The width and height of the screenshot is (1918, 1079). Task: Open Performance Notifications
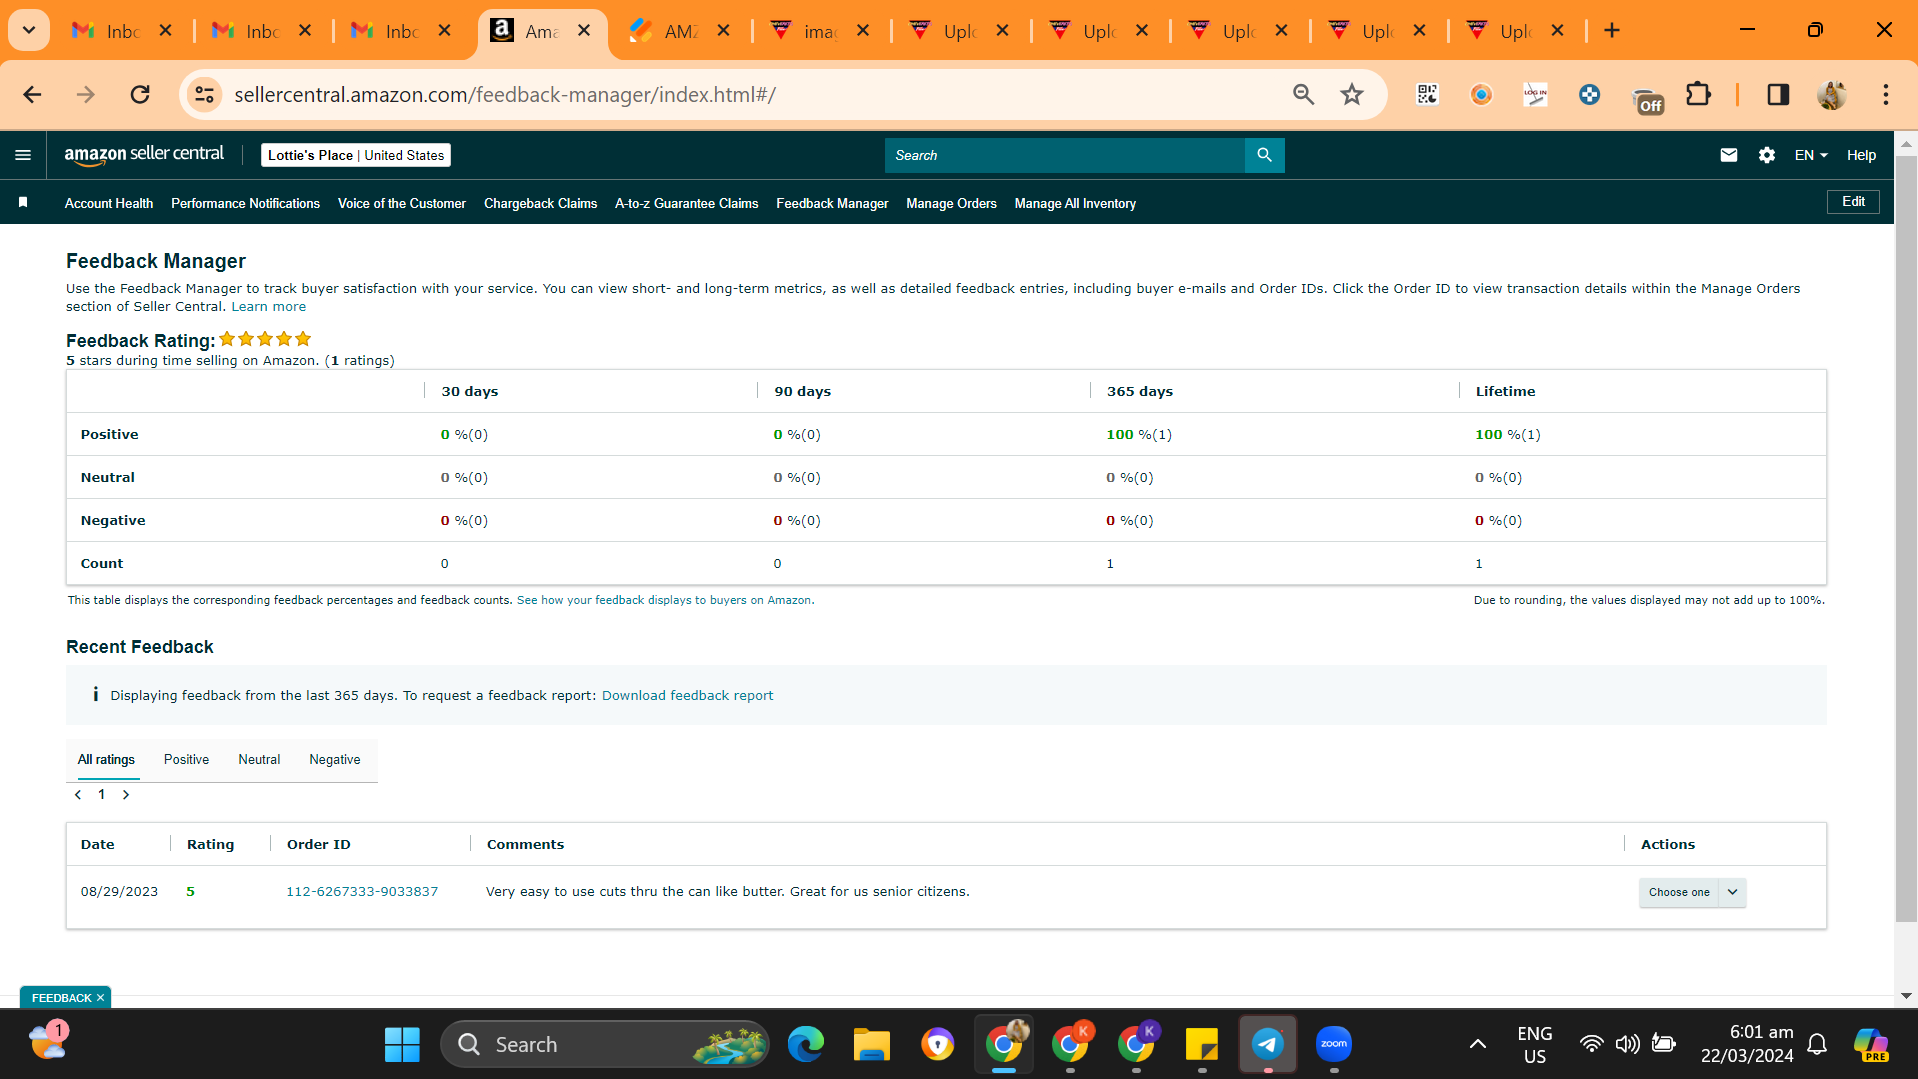(245, 203)
